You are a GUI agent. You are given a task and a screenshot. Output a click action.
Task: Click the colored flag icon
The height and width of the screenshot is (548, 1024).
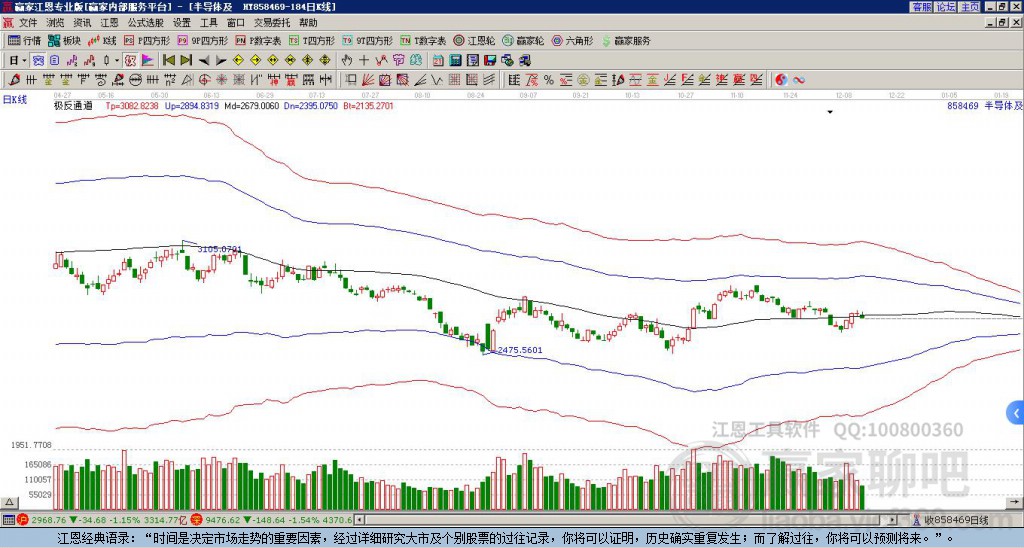[x=148, y=61]
